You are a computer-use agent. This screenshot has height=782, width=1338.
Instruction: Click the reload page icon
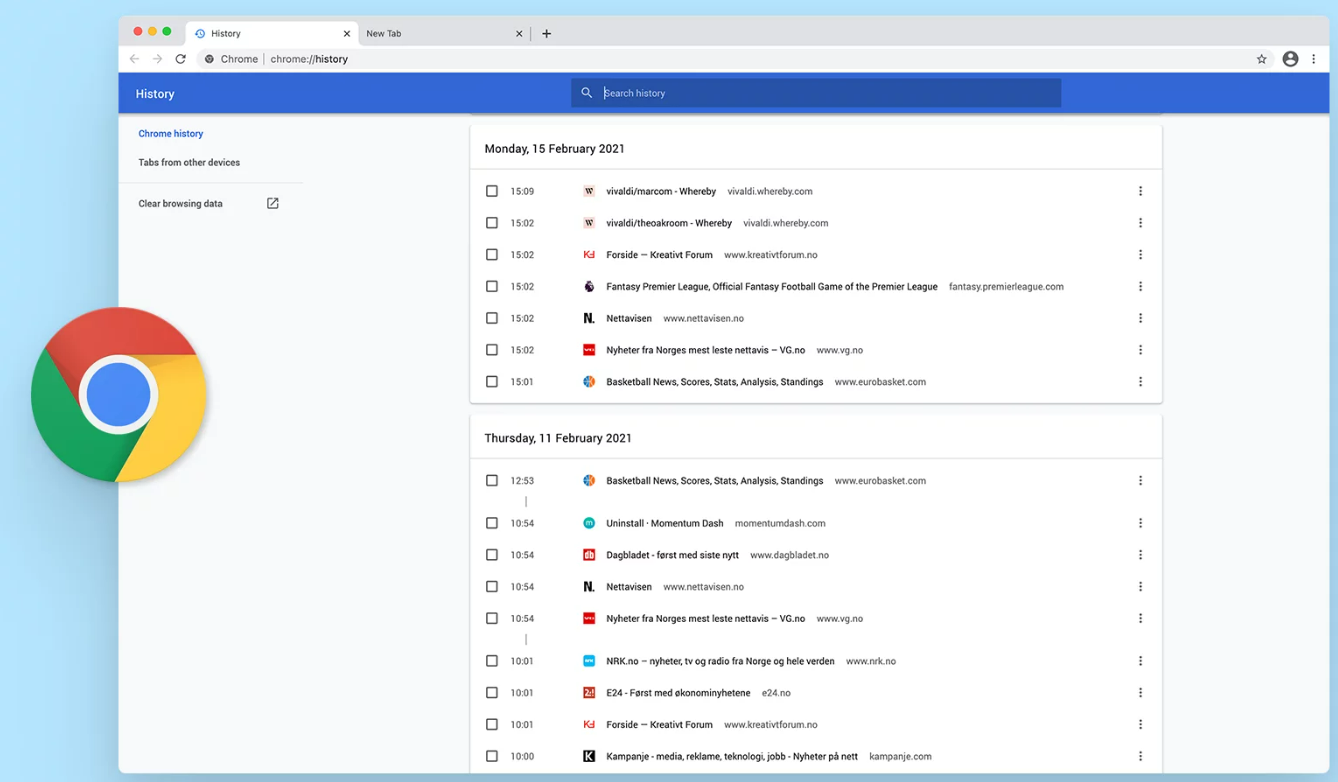pos(181,59)
